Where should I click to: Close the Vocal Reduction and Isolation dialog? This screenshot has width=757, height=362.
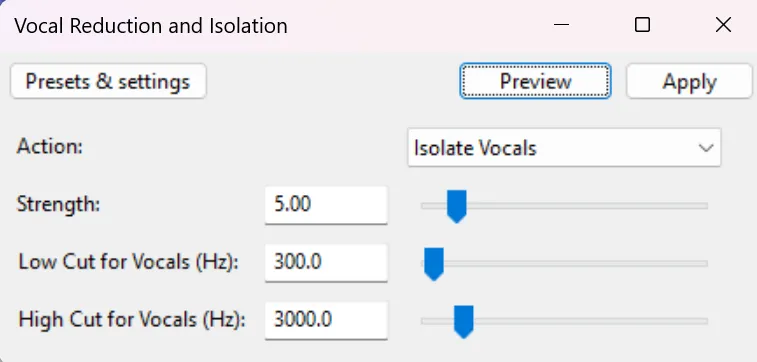[x=723, y=25]
